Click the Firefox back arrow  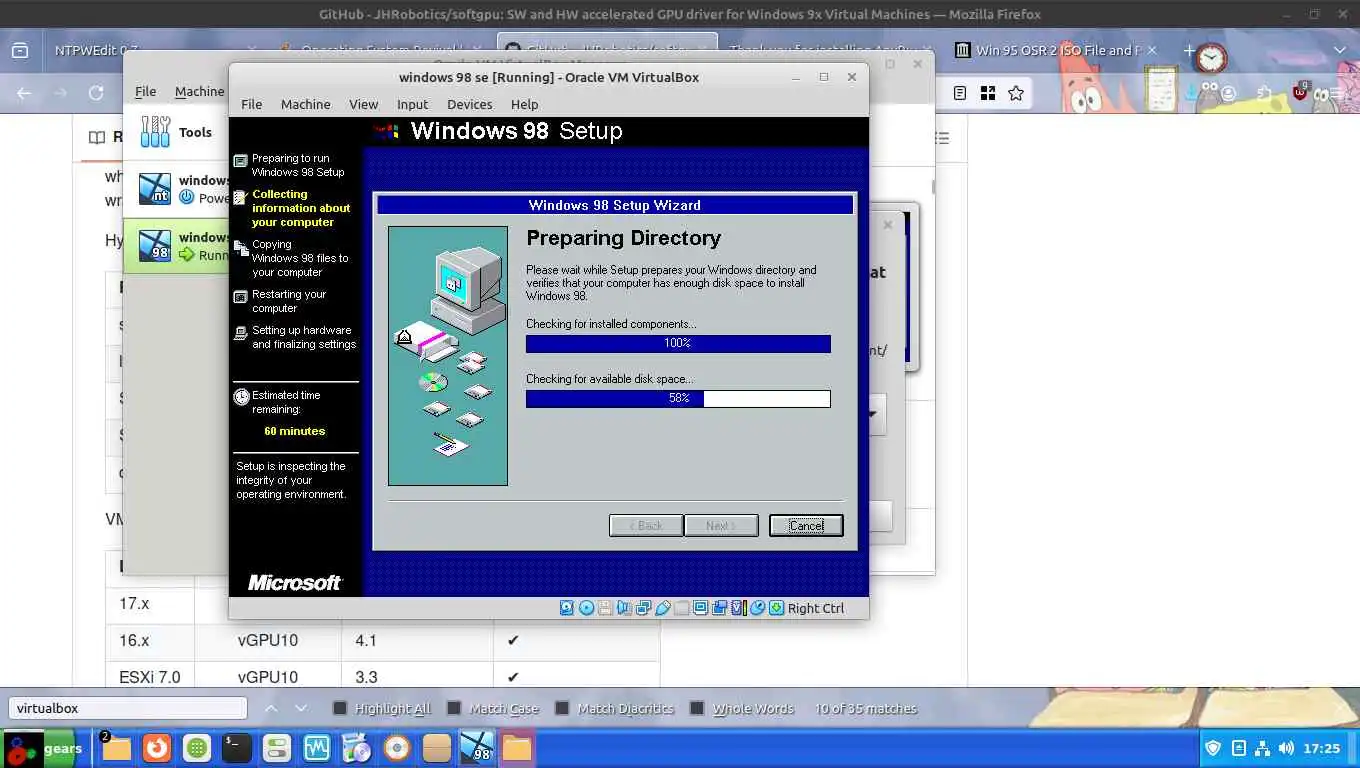[x=24, y=93]
